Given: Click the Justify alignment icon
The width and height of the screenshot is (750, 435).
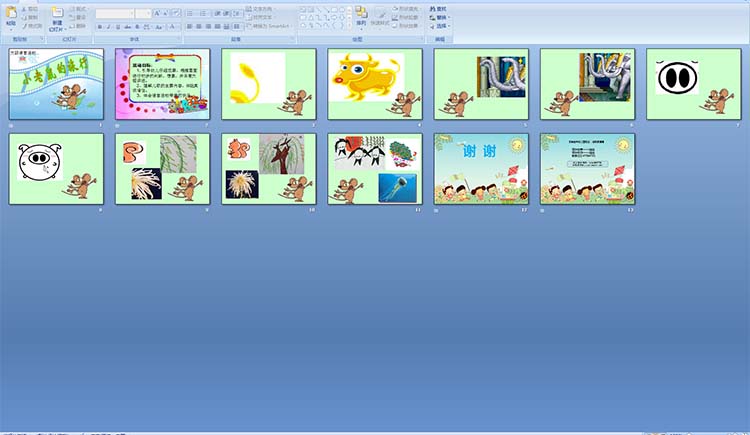Looking at the screenshot, I should tap(218, 27).
